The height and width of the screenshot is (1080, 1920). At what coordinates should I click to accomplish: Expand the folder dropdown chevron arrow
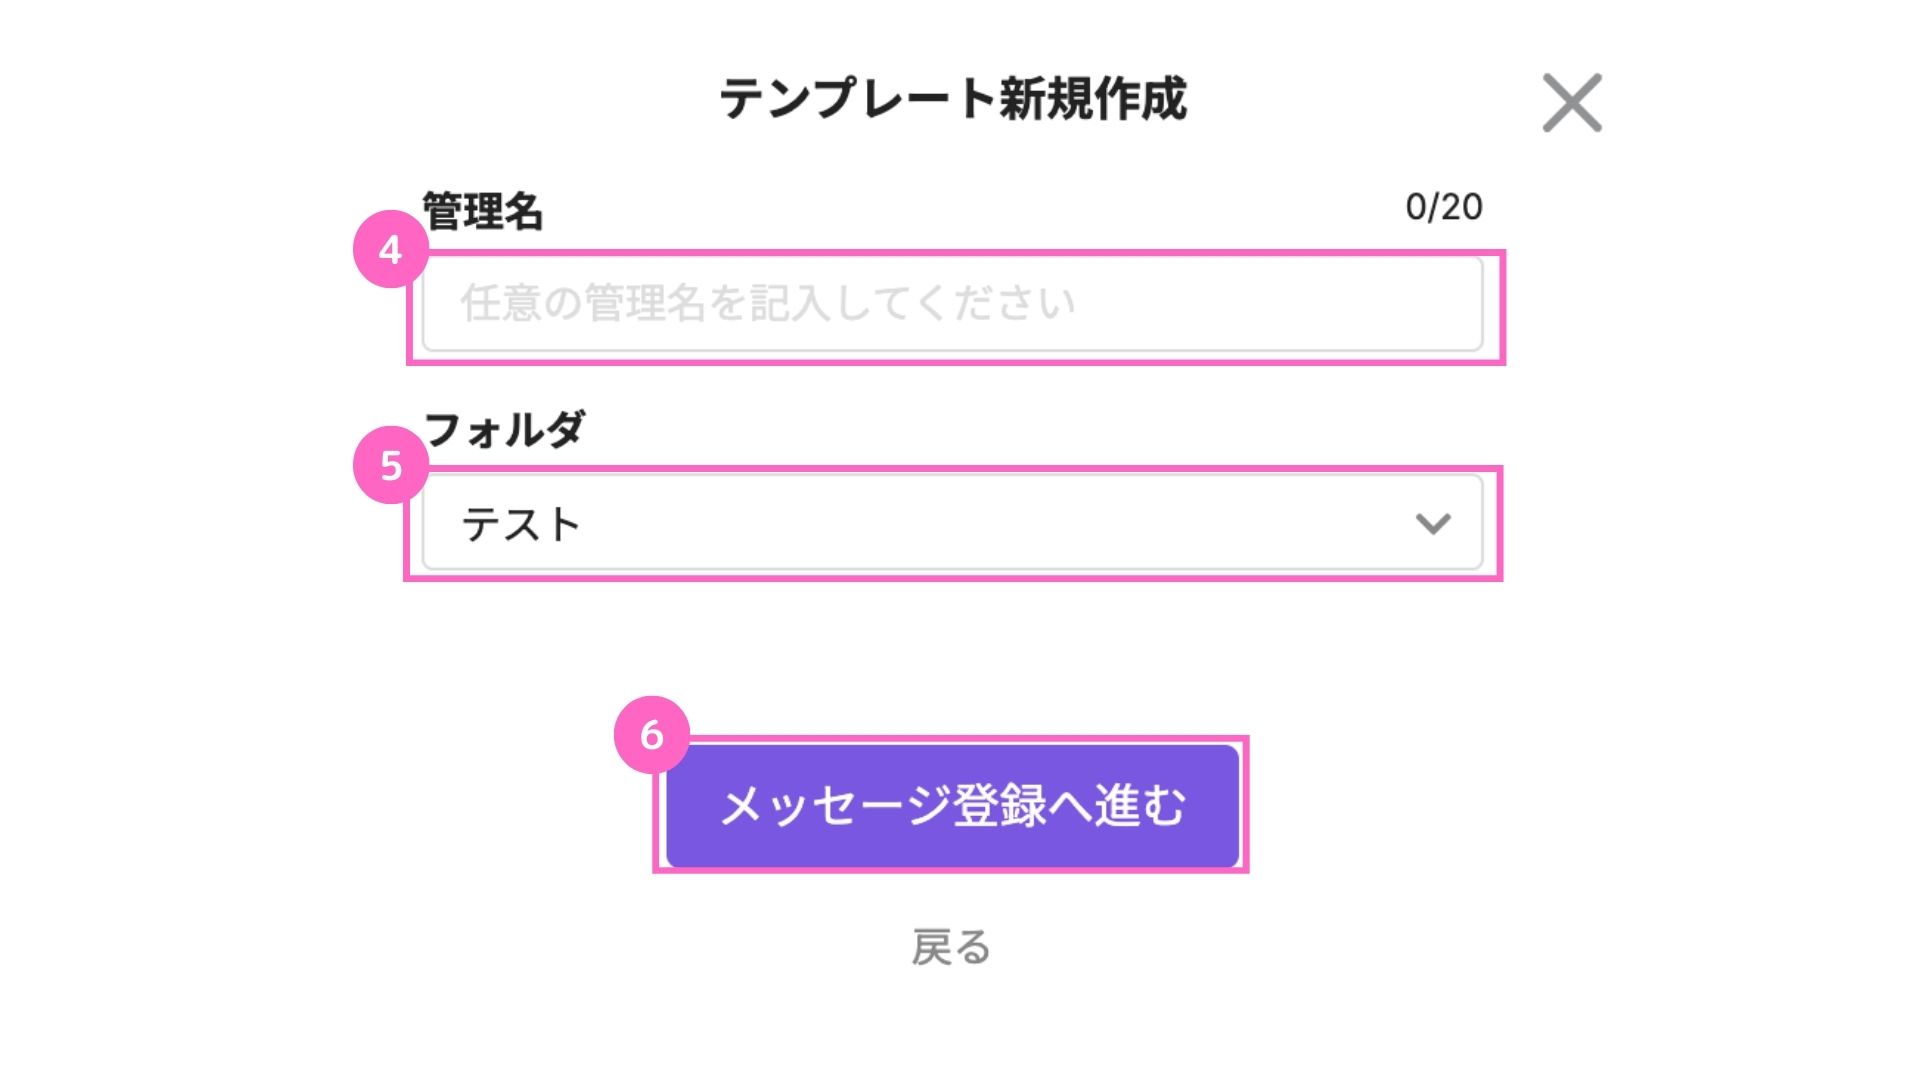tap(1433, 523)
